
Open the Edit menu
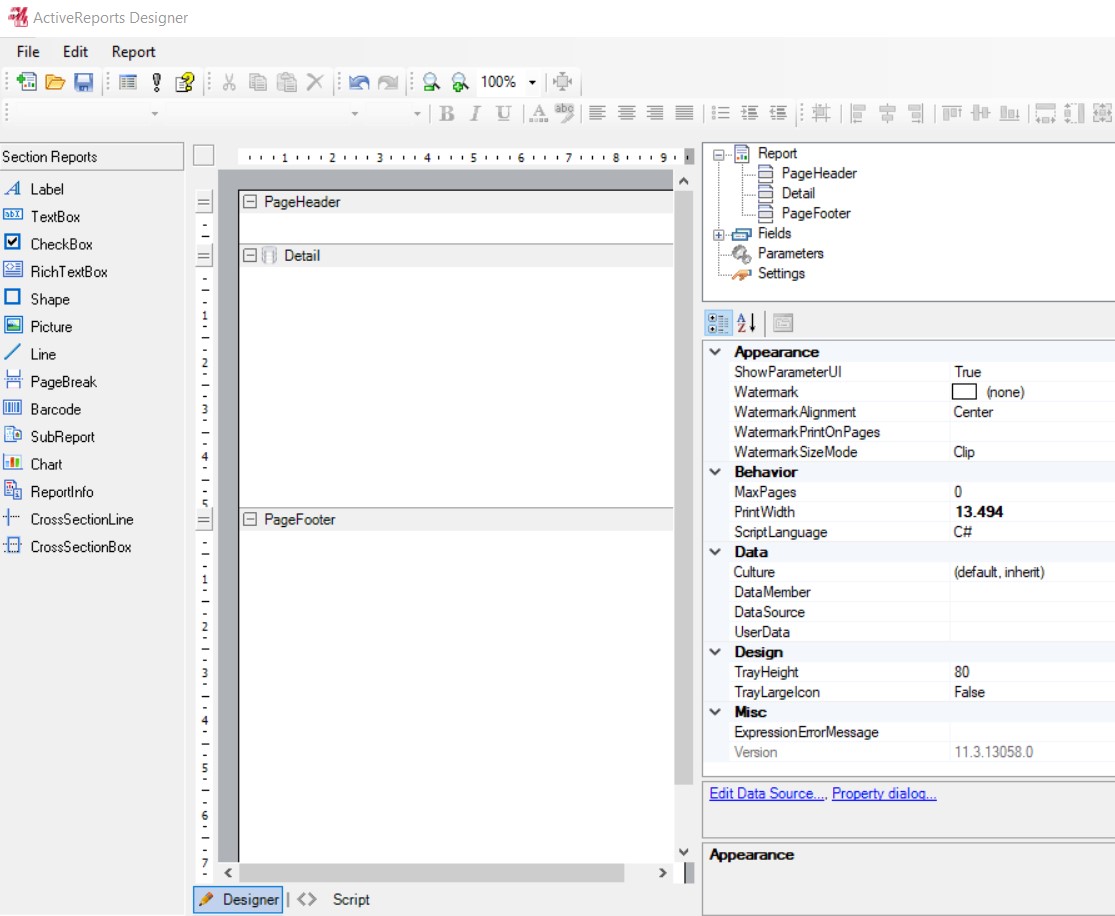75,52
